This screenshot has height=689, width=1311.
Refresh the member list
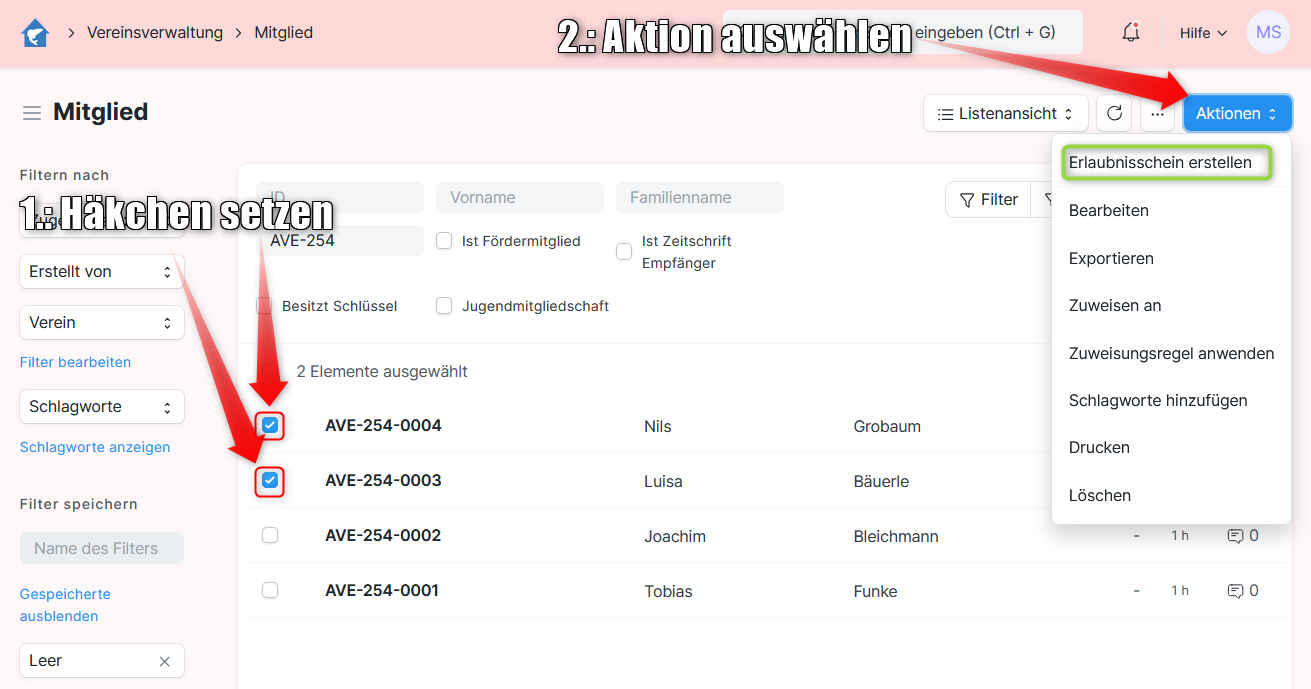click(x=1114, y=114)
